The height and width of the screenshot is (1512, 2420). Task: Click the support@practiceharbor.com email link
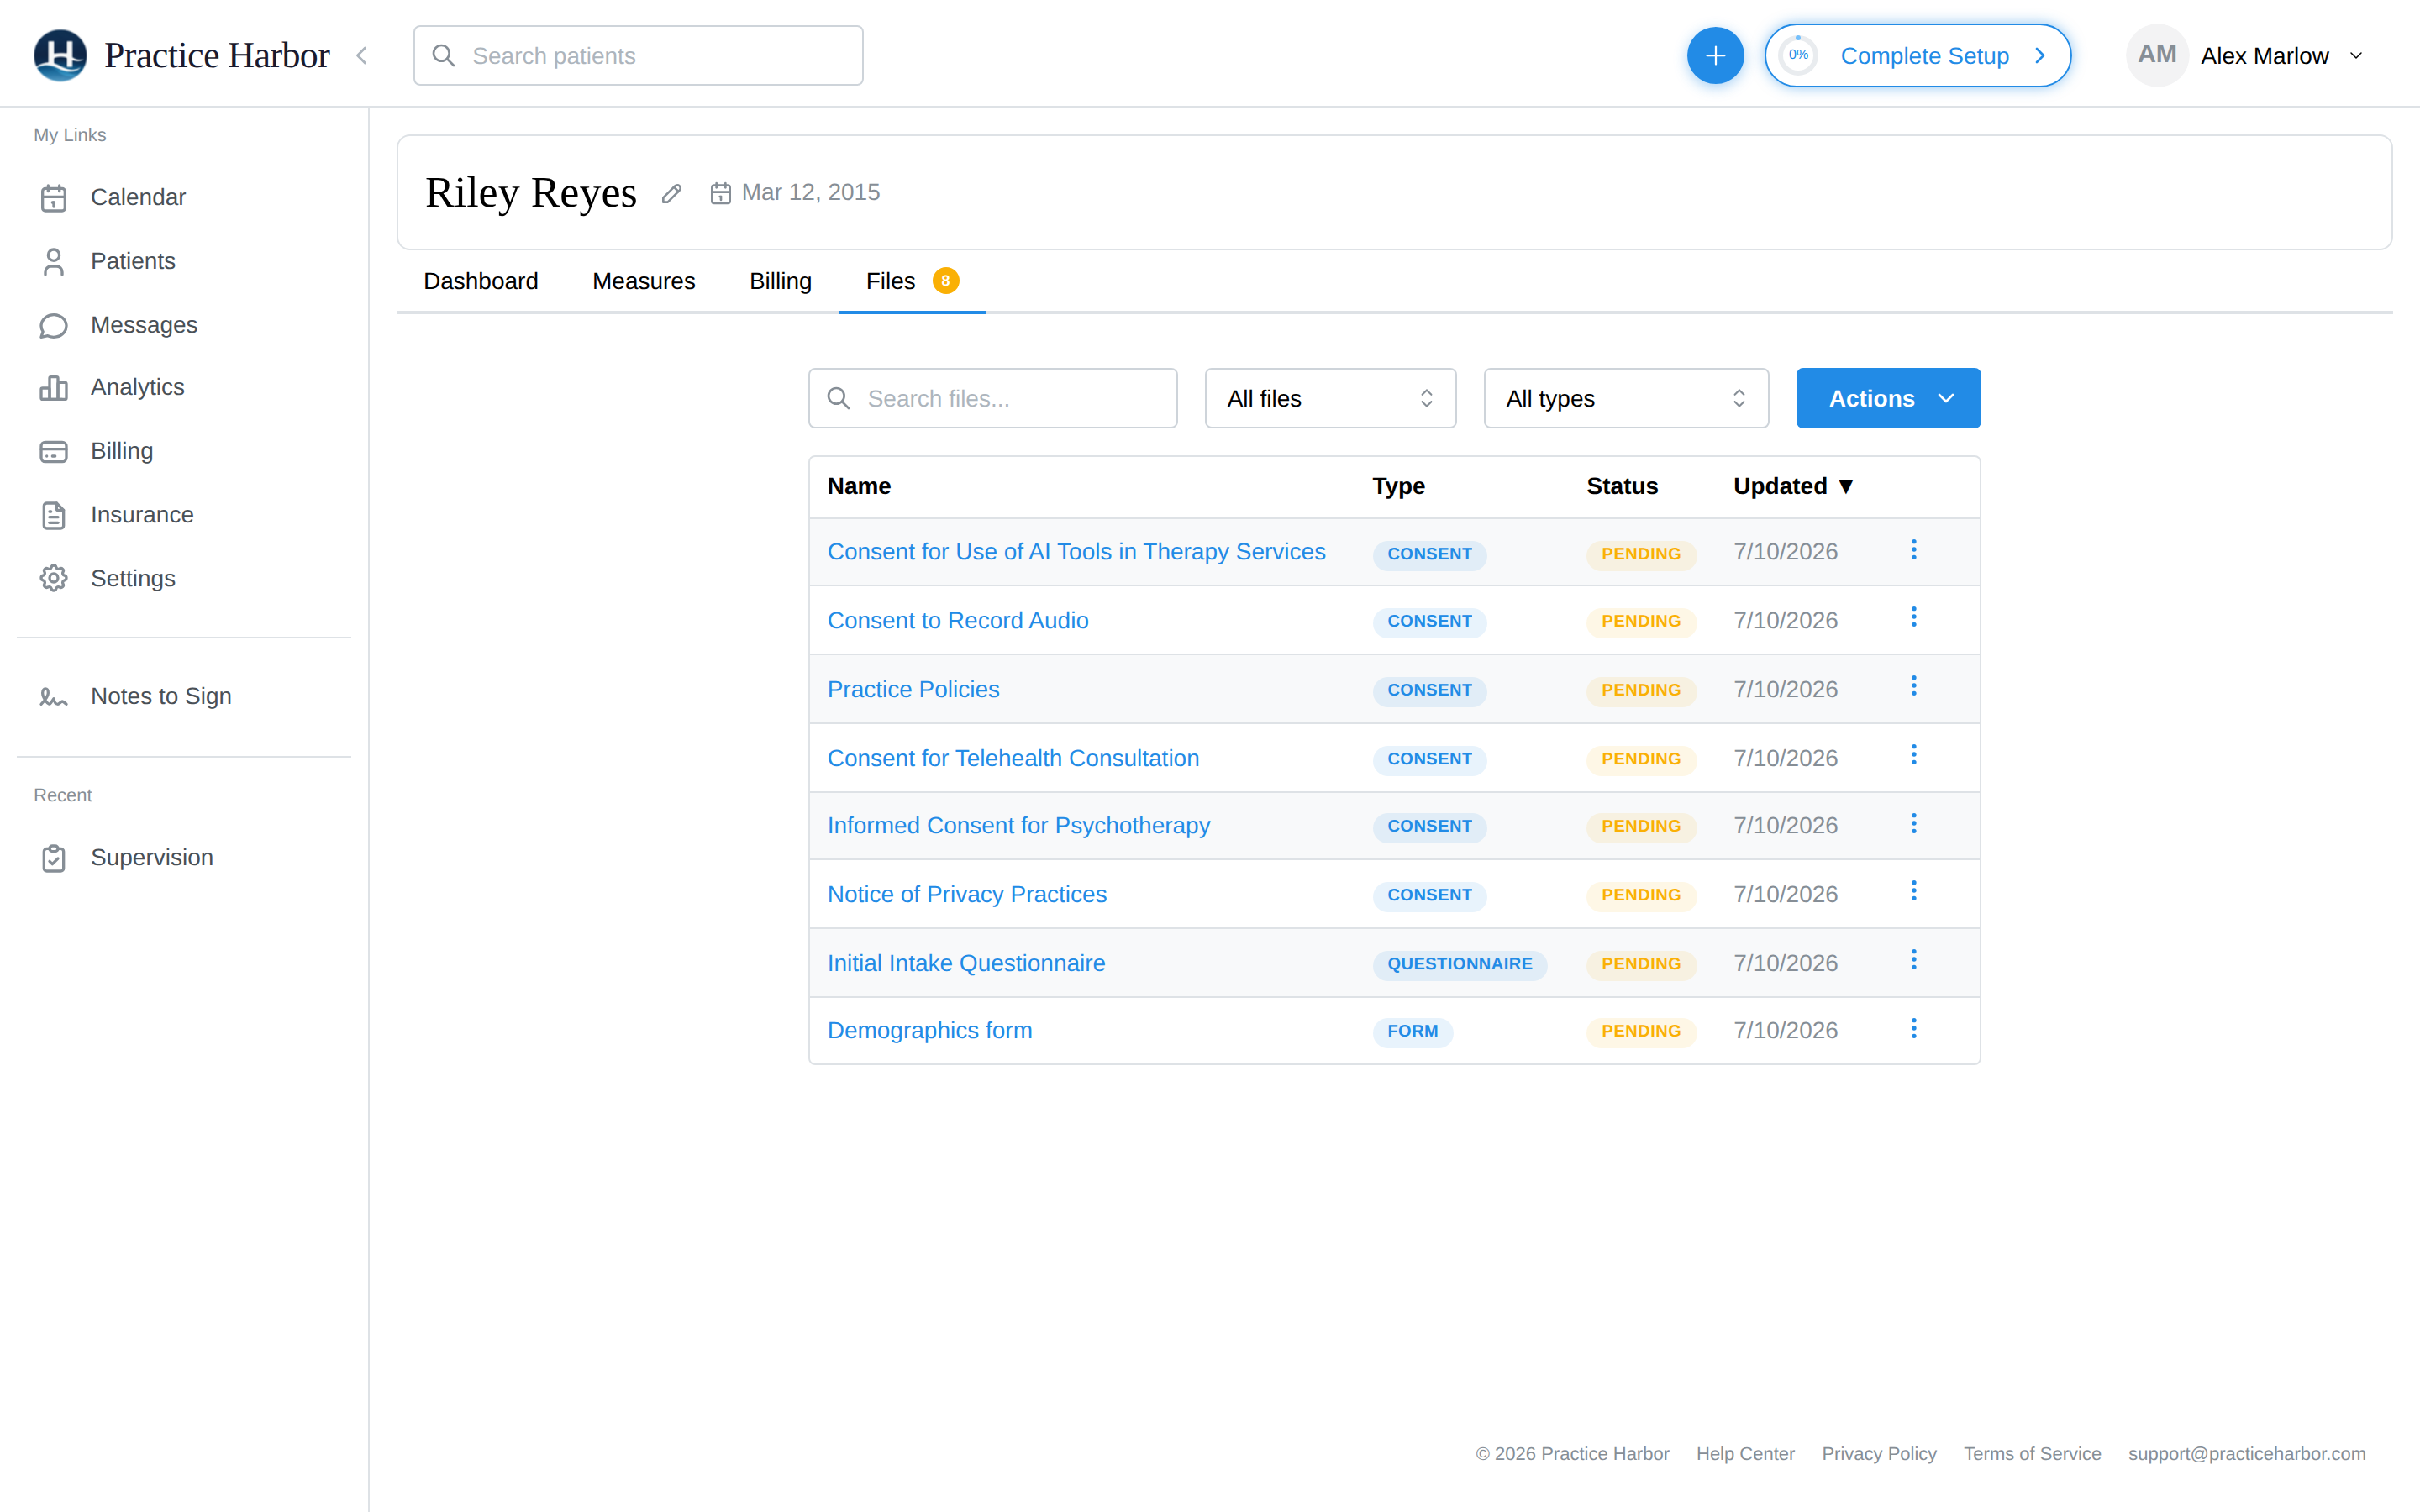pyautogui.click(x=2246, y=1453)
